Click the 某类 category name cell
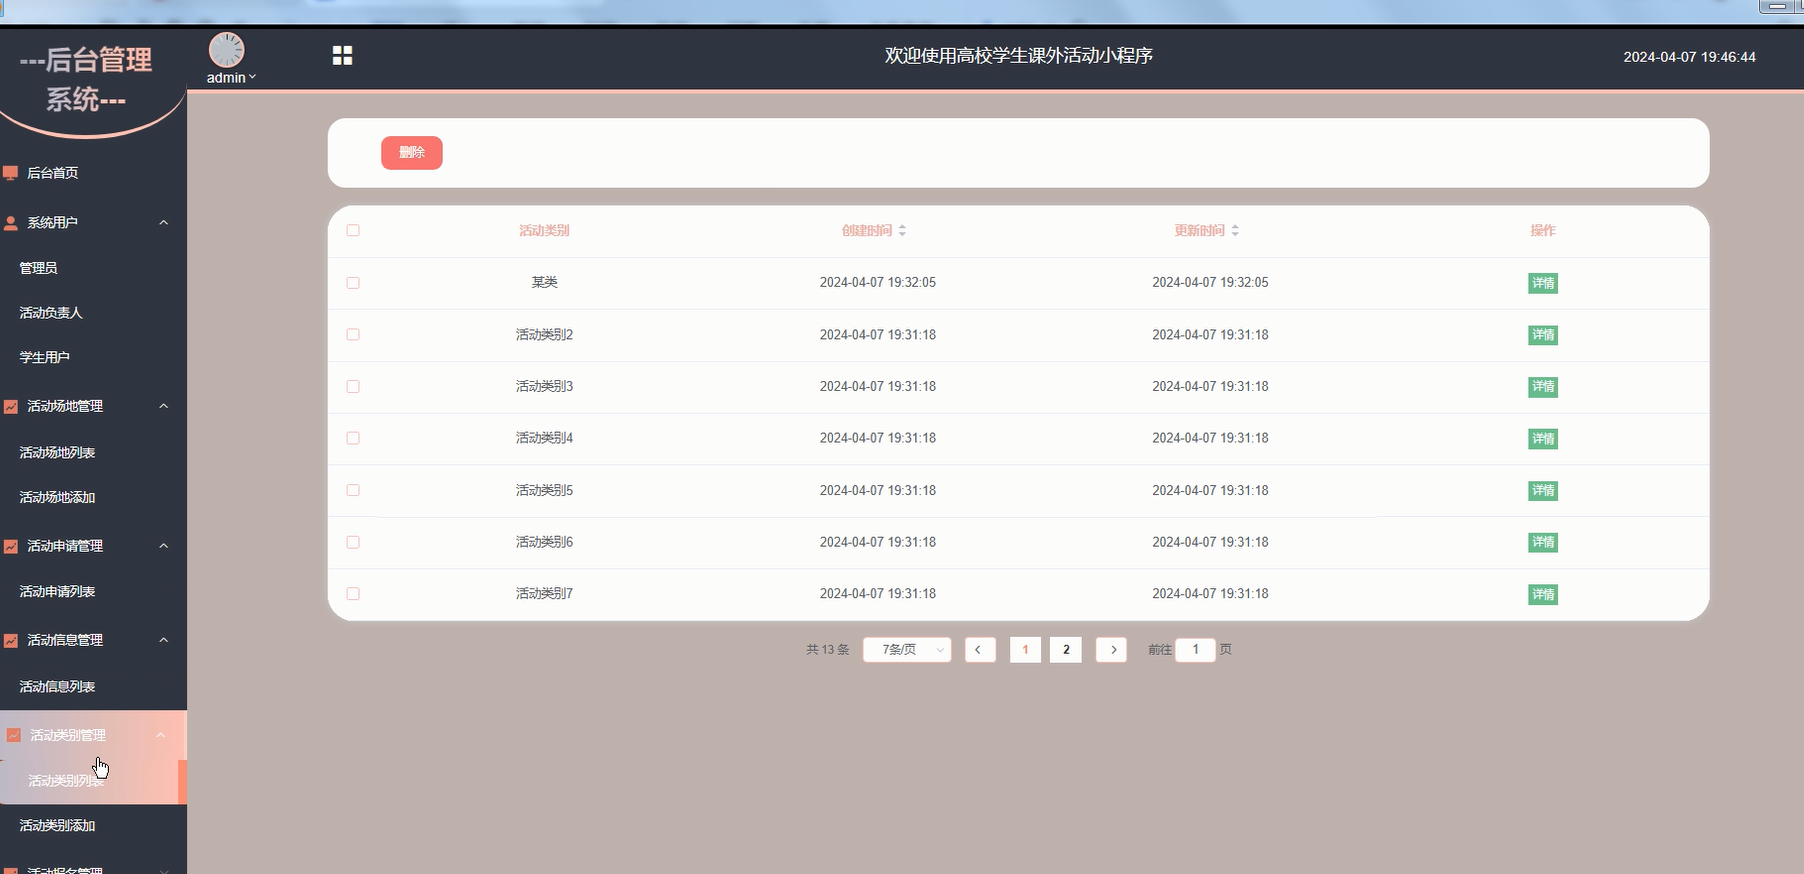The height and width of the screenshot is (874, 1804). point(544,283)
